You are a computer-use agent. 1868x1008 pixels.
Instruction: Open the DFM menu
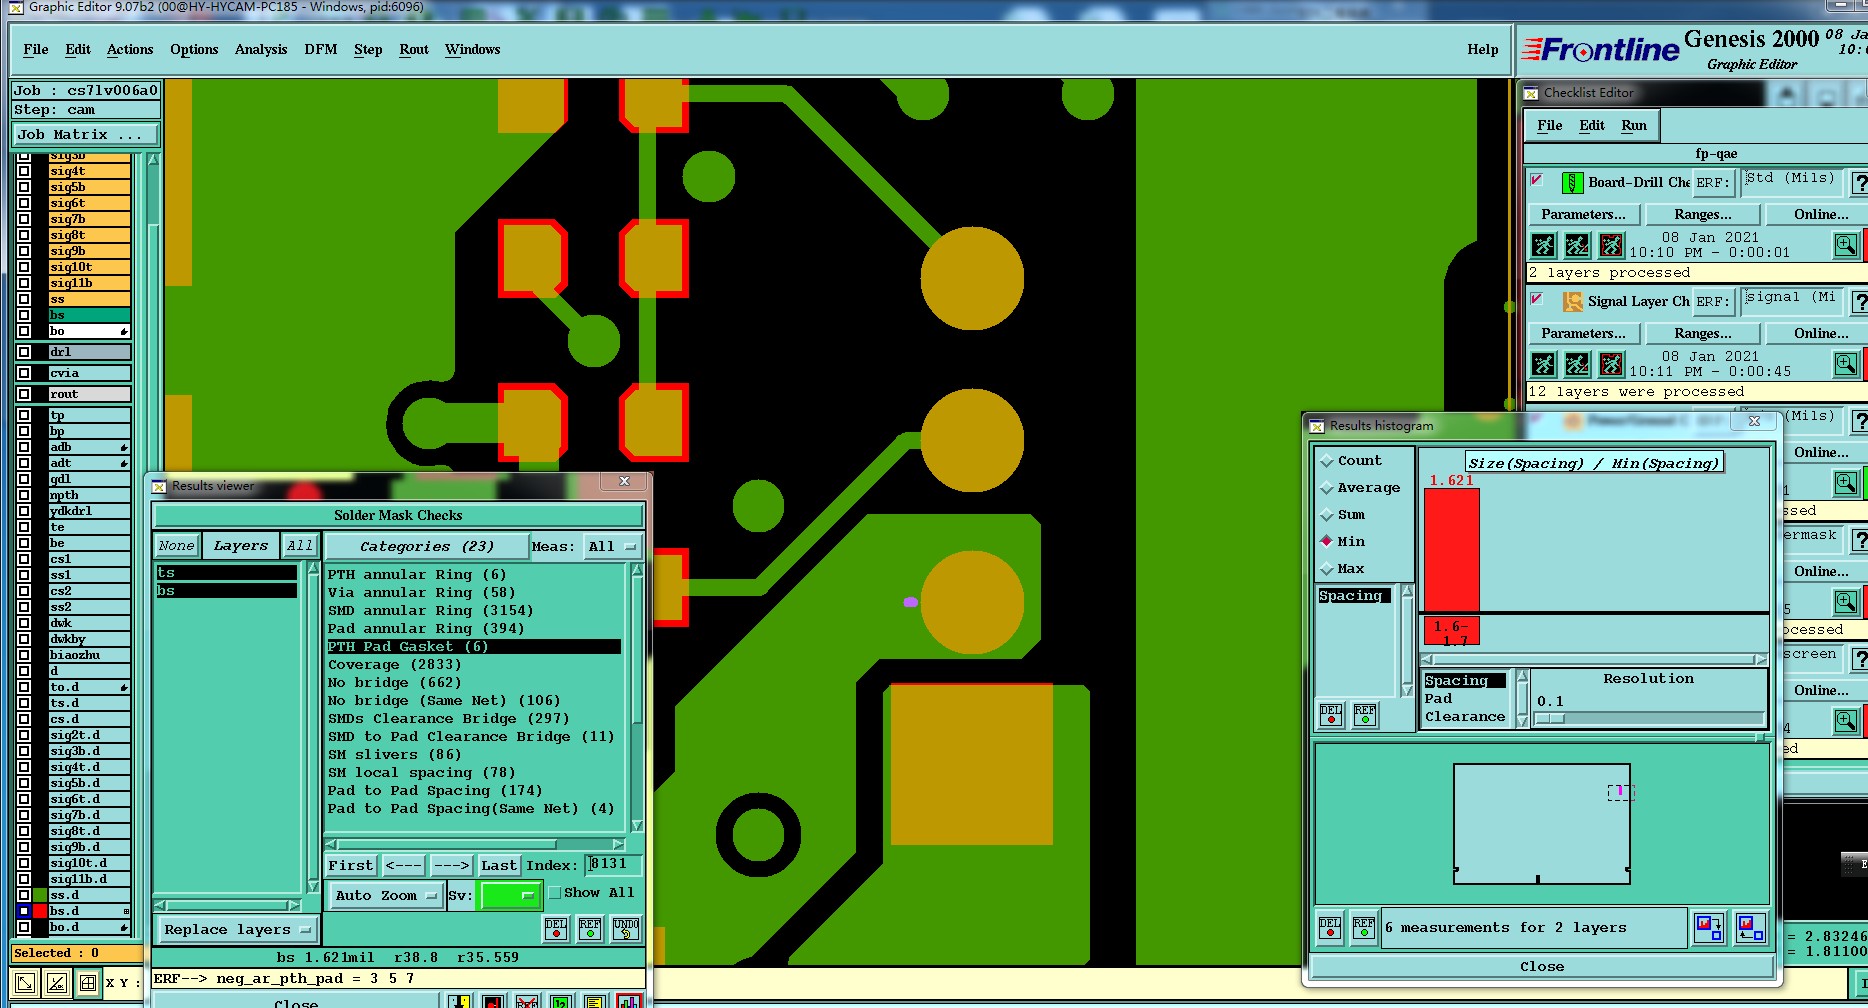321,50
